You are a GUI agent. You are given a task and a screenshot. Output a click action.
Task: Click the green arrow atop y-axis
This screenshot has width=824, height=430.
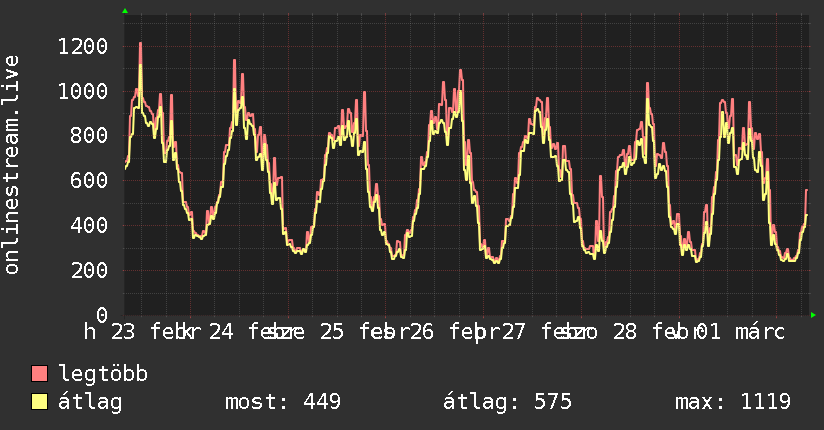(x=125, y=11)
